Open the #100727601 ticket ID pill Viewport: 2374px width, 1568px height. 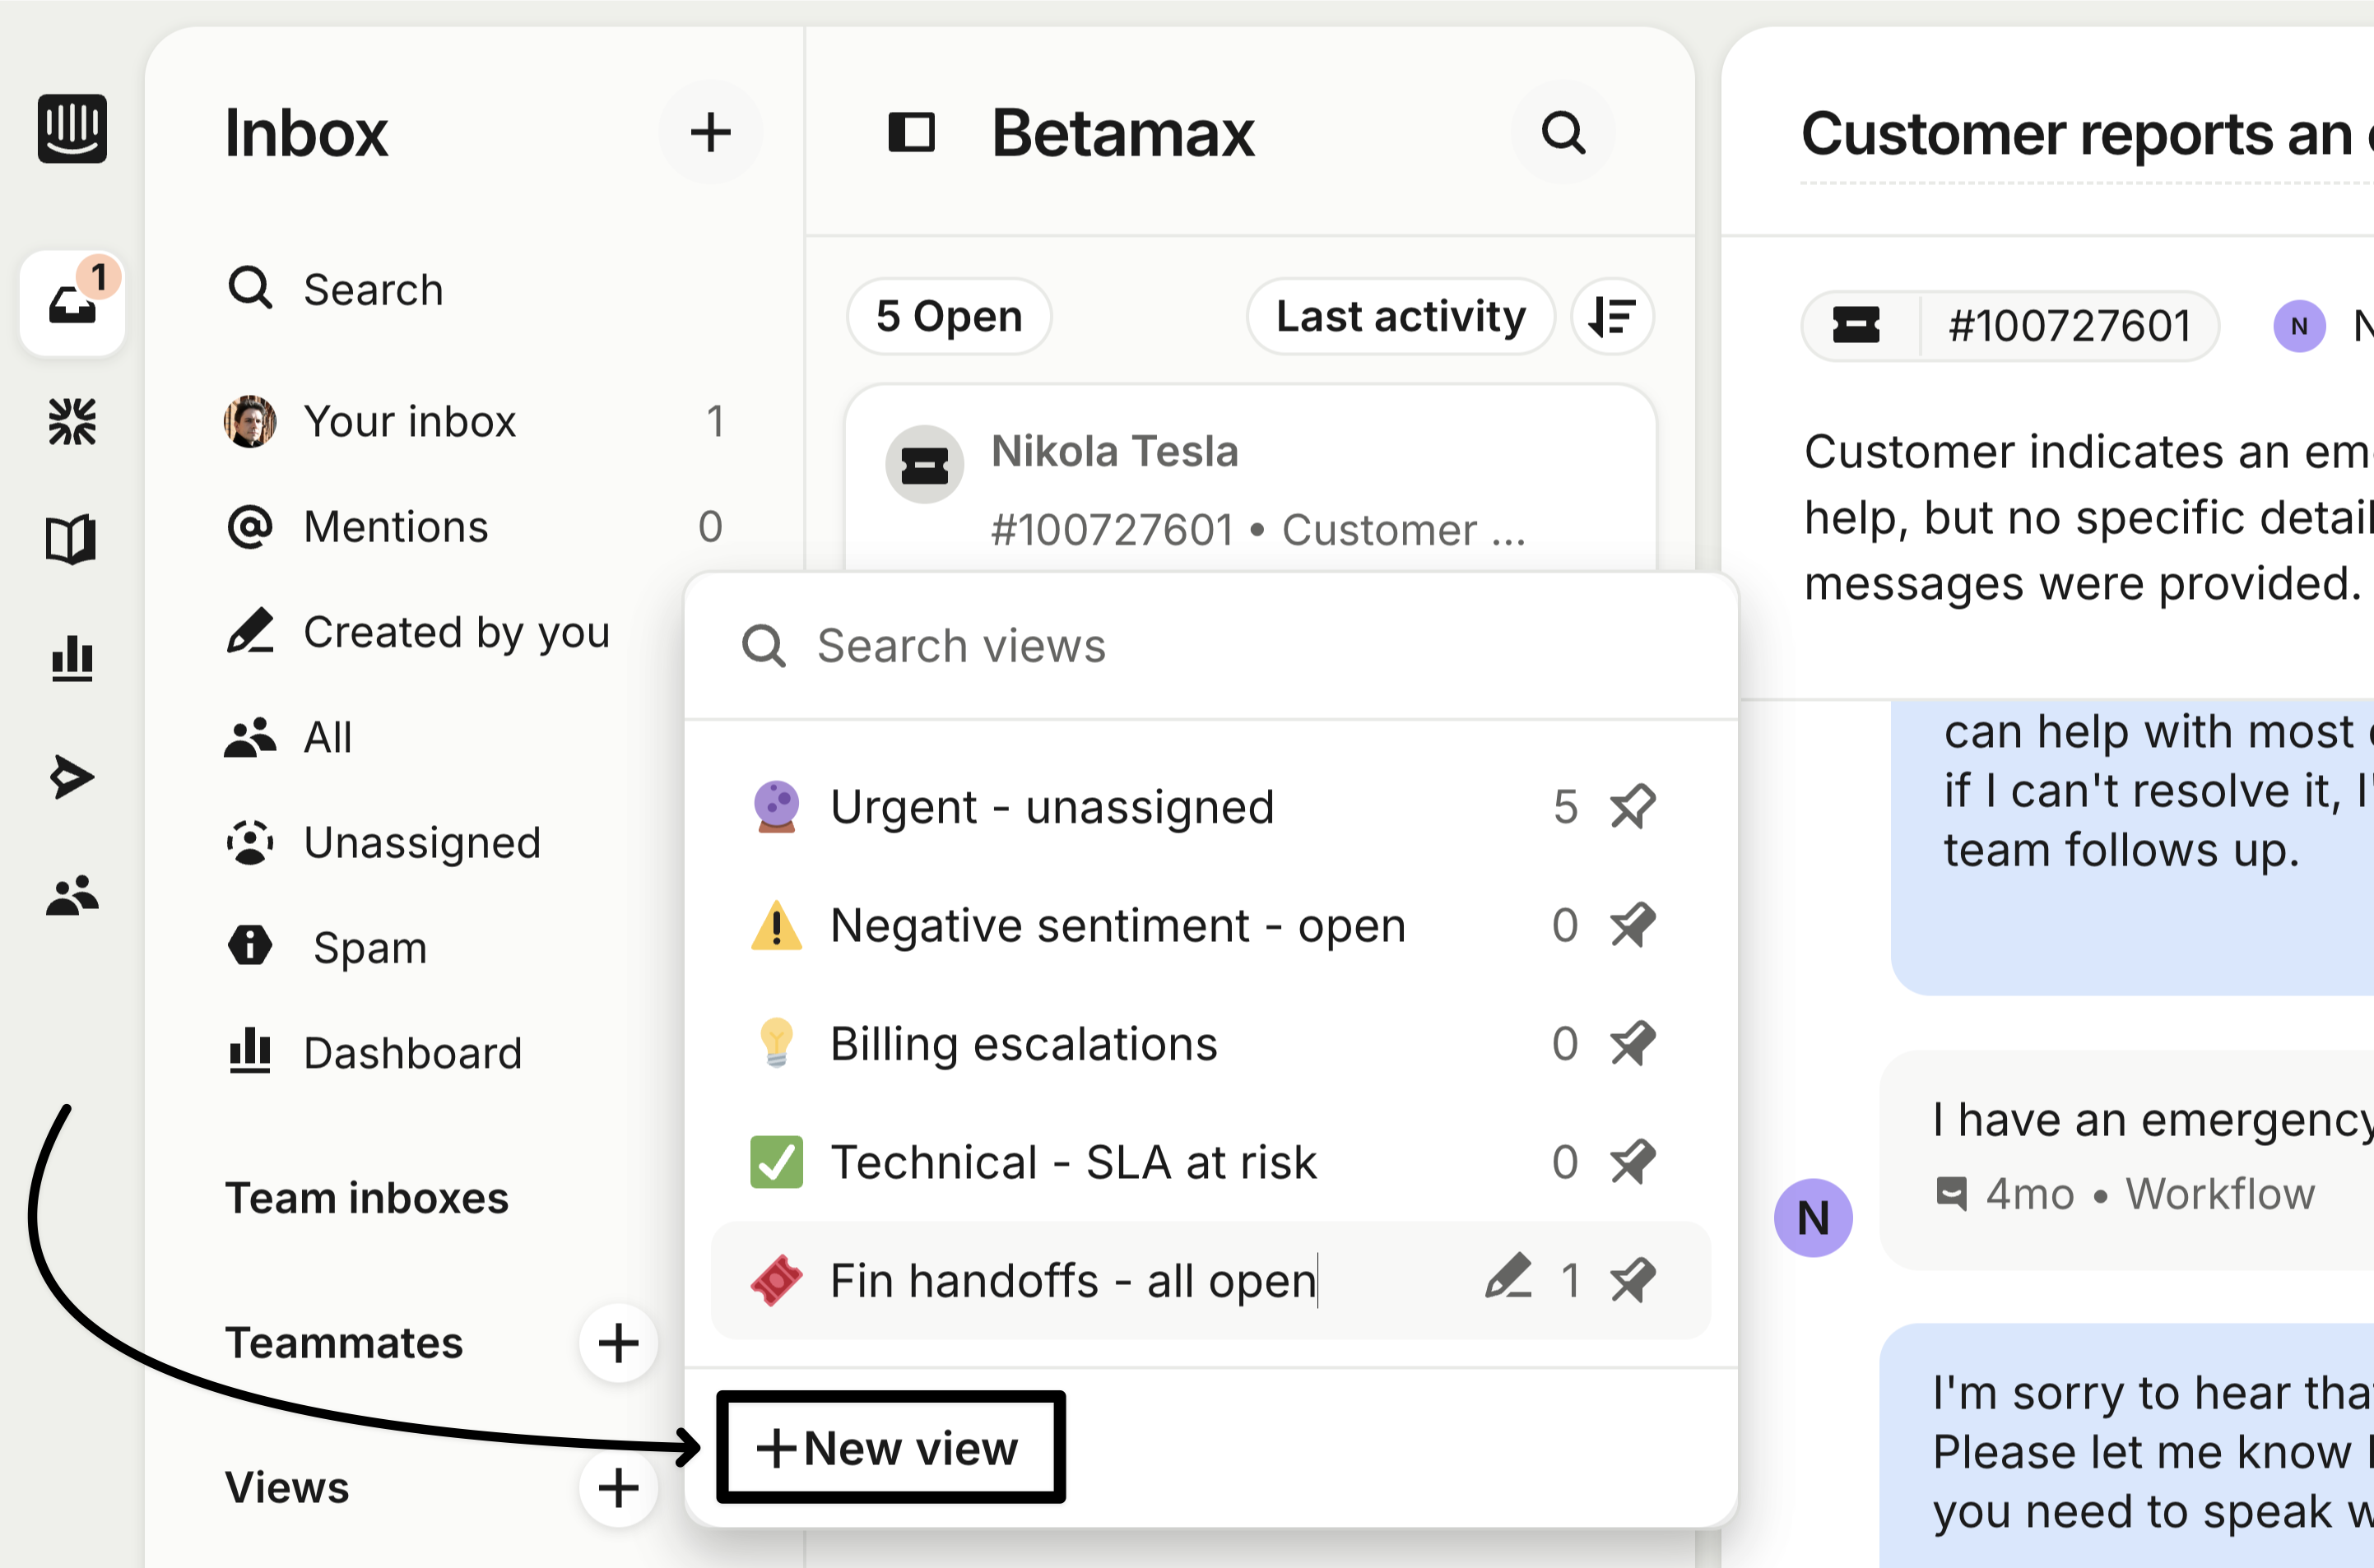tap(2010, 326)
